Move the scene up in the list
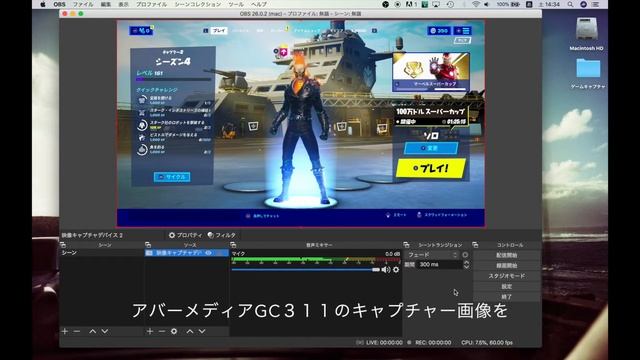Image resolution: width=640 pixels, height=360 pixels. pos(93,331)
